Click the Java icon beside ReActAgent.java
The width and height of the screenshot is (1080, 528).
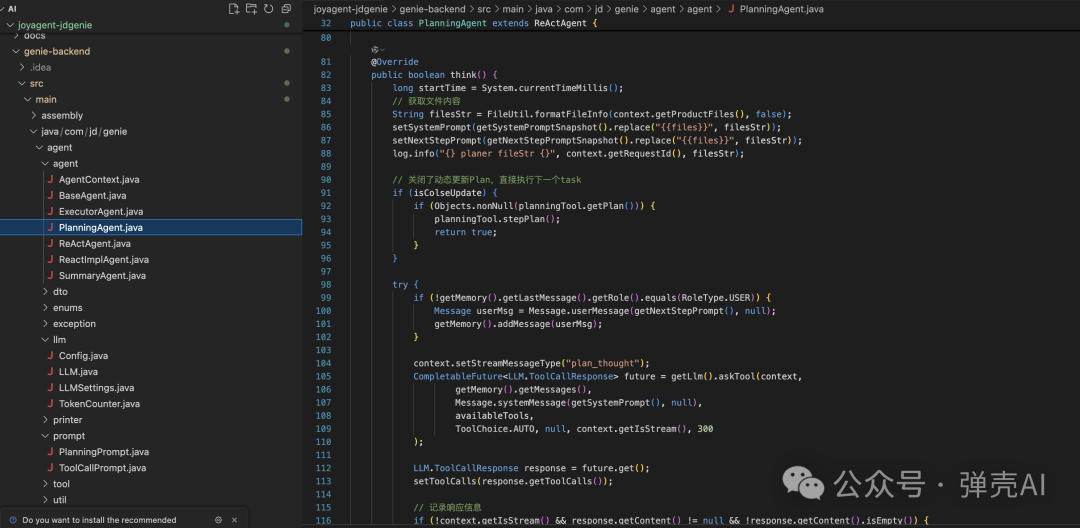click(50, 244)
